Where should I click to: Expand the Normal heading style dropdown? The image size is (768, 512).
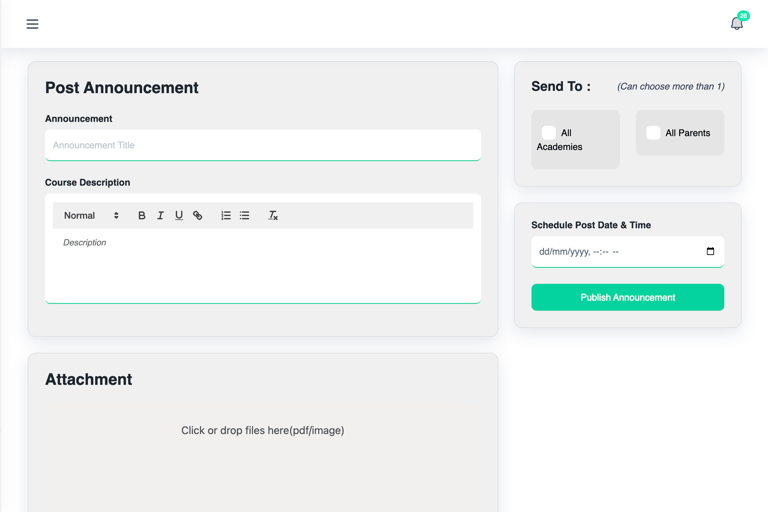[x=91, y=216]
